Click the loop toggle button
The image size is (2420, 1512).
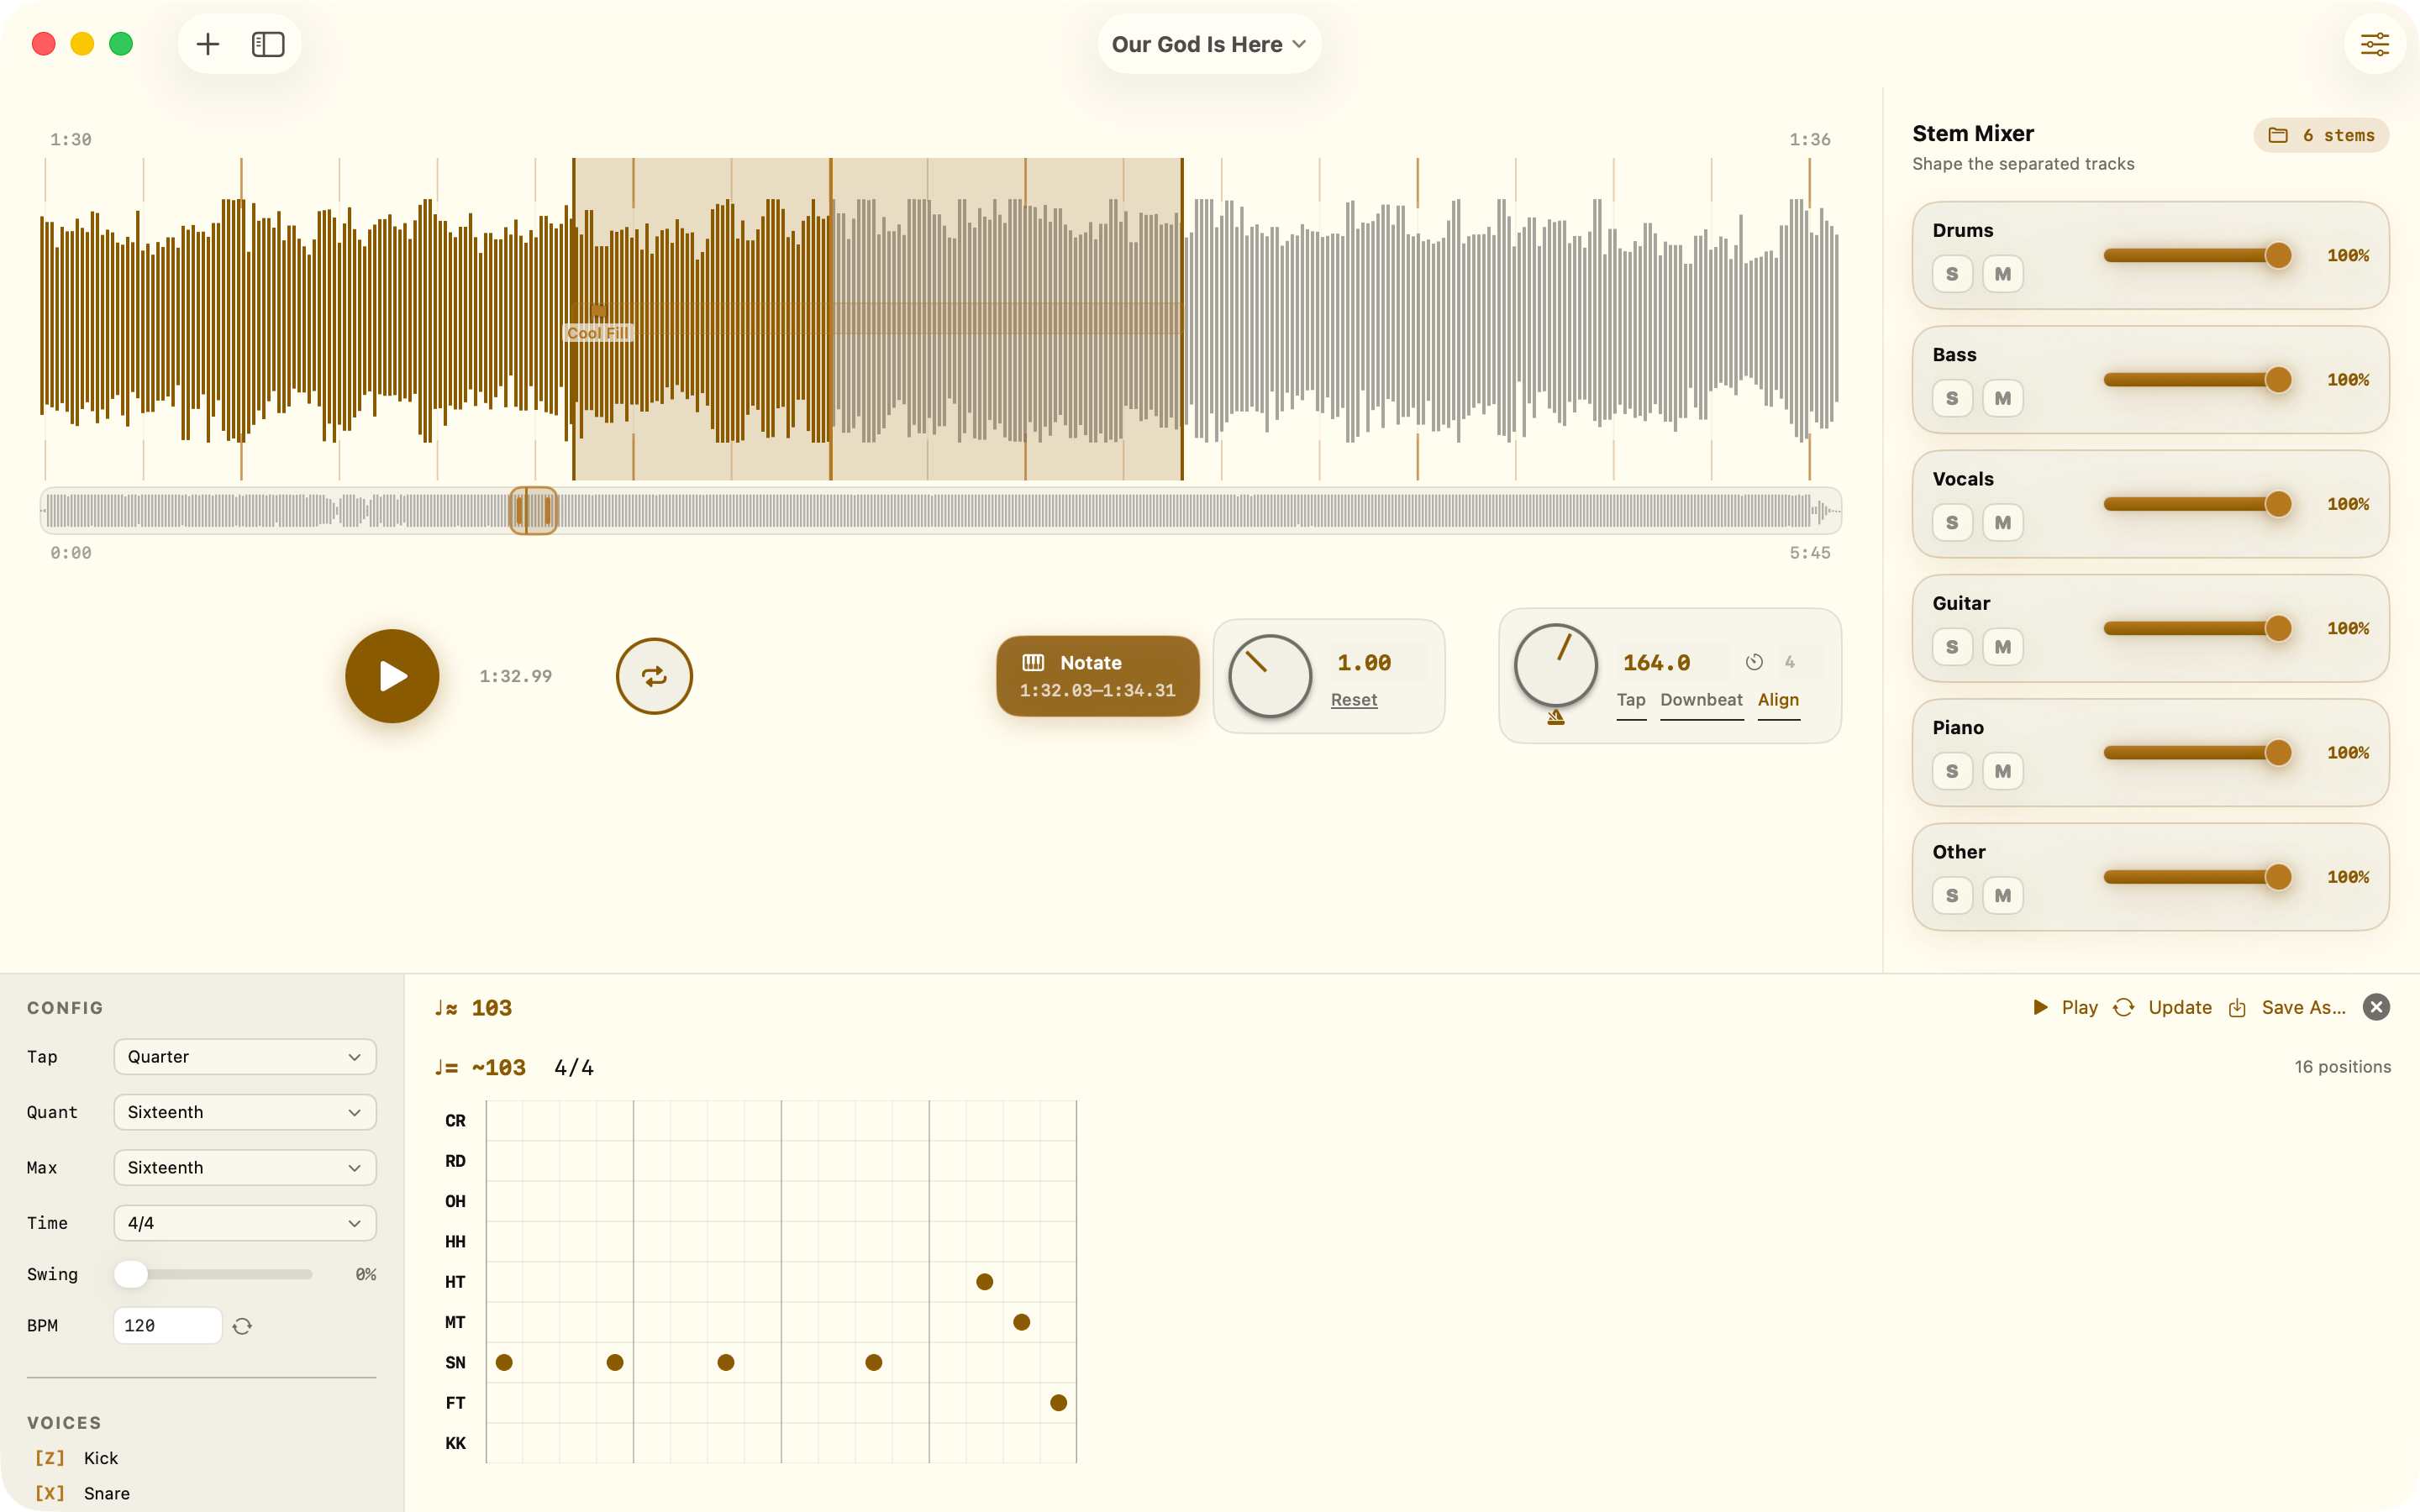tap(654, 676)
